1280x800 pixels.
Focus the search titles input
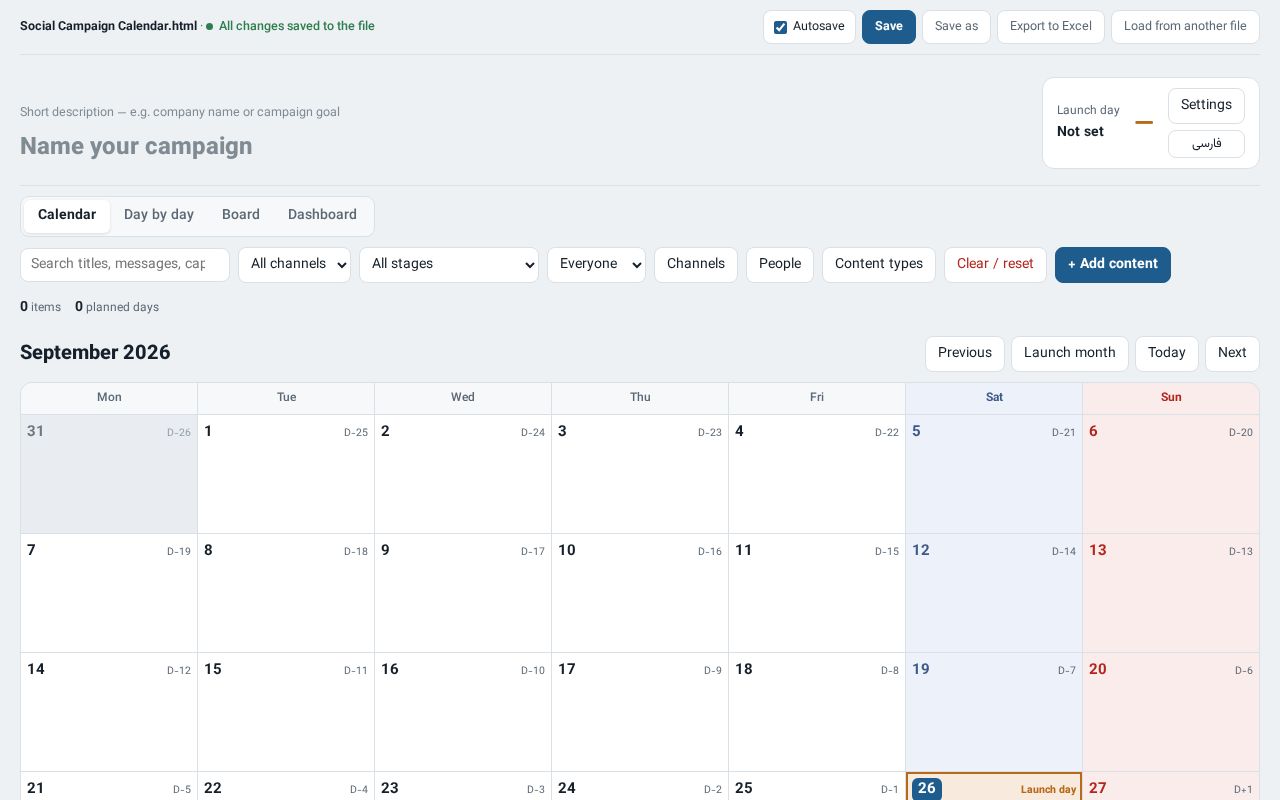pos(125,264)
